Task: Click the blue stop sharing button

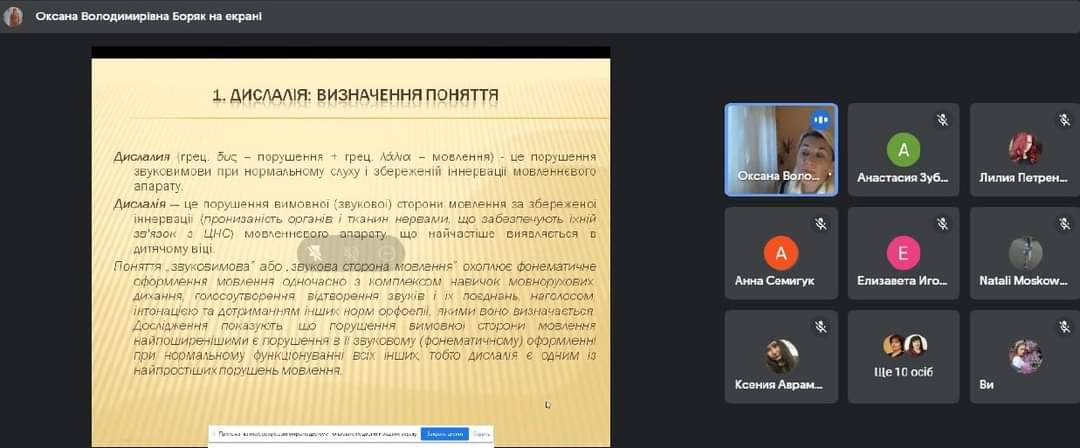Action: point(444,435)
